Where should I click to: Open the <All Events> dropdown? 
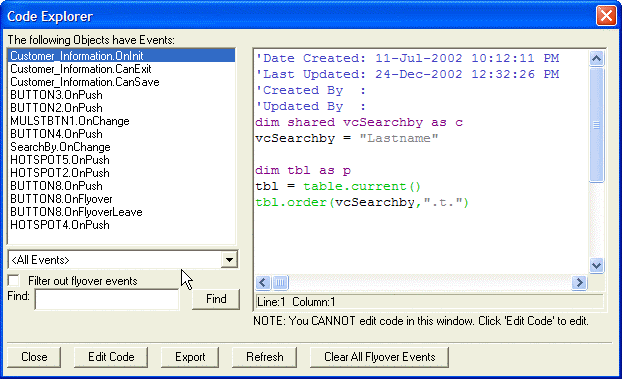229,260
